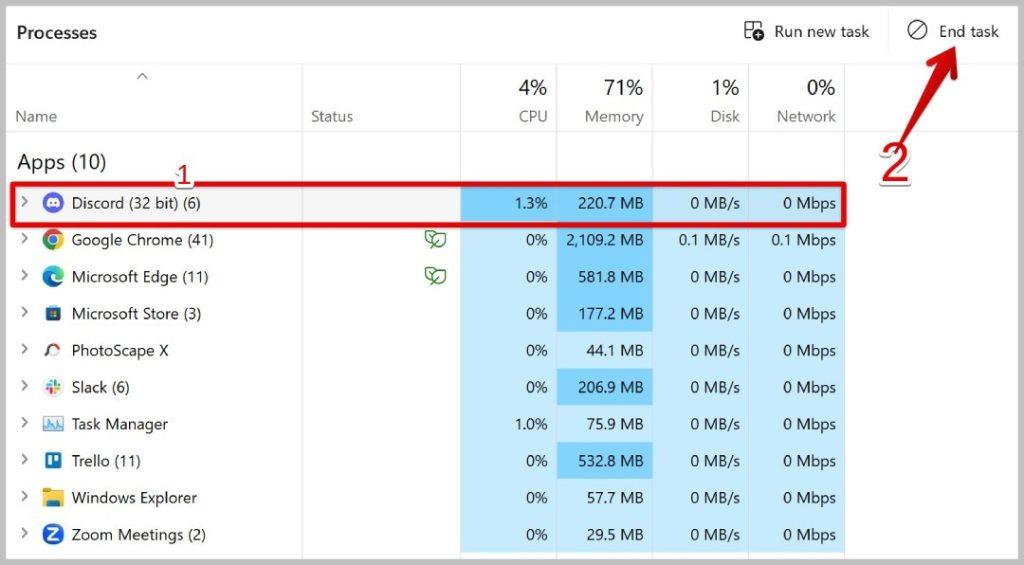
Task: Sort by the CPU column header
Action: coord(509,98)
